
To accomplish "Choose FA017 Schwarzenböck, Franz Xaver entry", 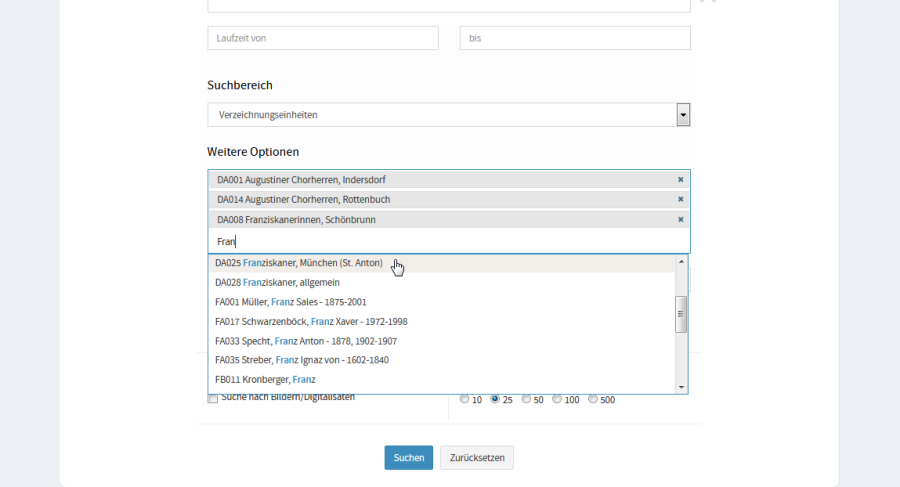I will click(x=310, y=322).
